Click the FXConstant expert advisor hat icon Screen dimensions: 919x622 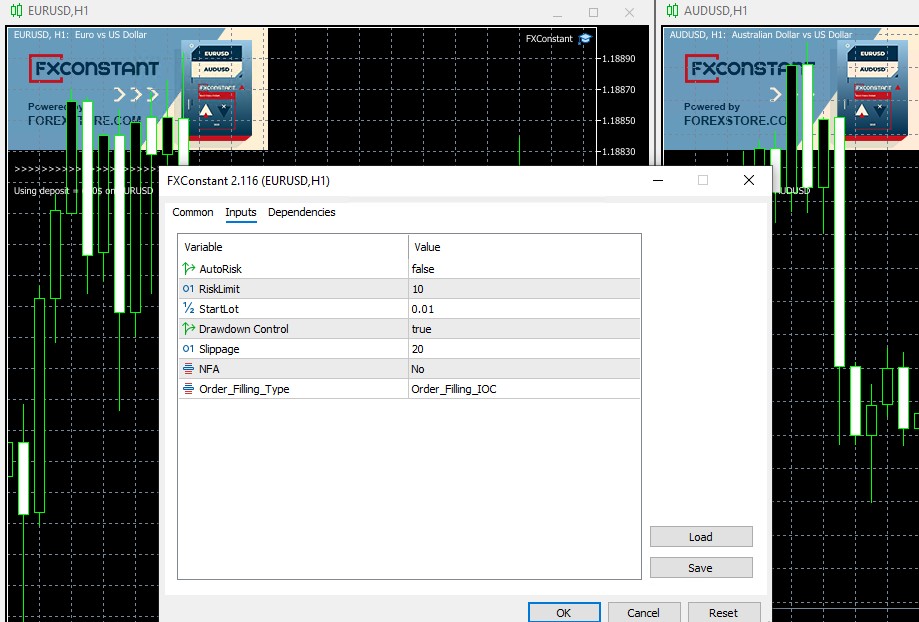coord(585,39)
